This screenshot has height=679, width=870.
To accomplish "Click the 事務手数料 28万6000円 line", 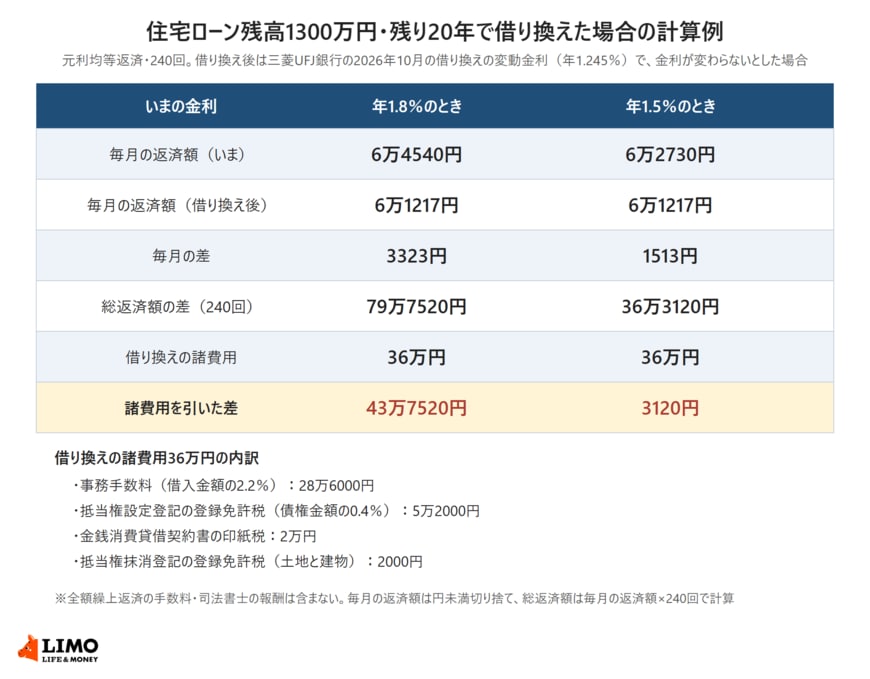I will pos(223,485).
